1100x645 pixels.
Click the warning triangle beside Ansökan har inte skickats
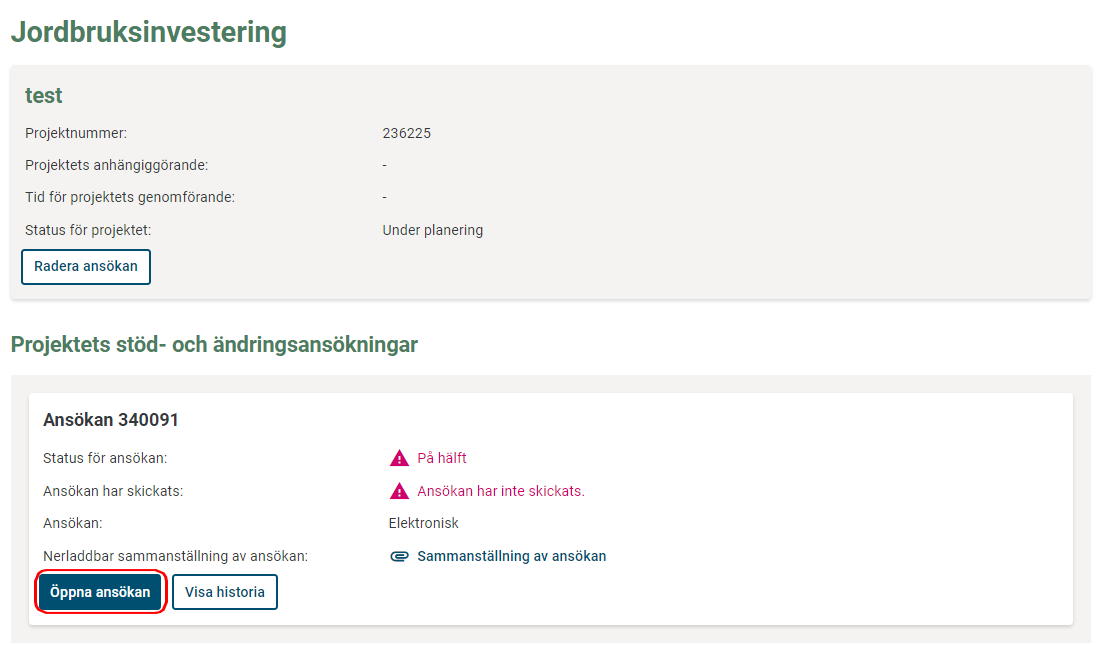[x=399, y=491]
